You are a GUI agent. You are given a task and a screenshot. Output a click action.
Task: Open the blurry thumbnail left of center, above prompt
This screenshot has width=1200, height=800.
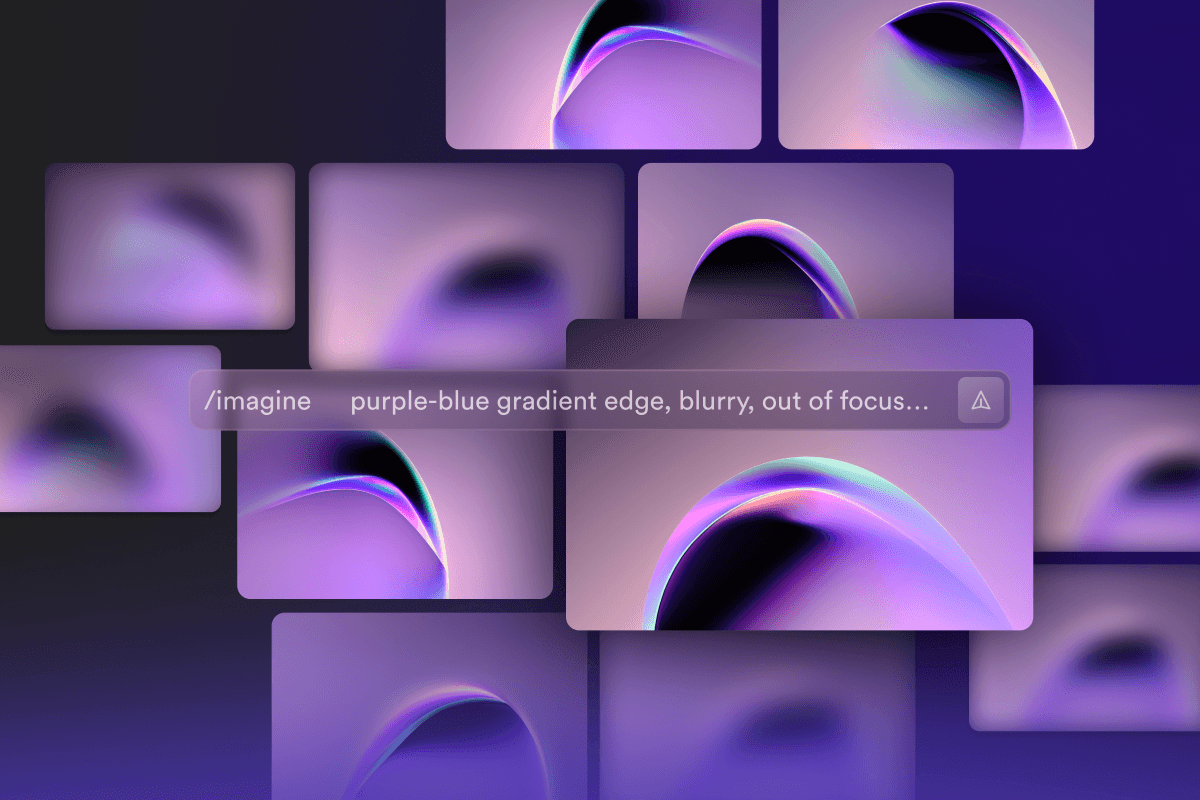coord(466,260)
